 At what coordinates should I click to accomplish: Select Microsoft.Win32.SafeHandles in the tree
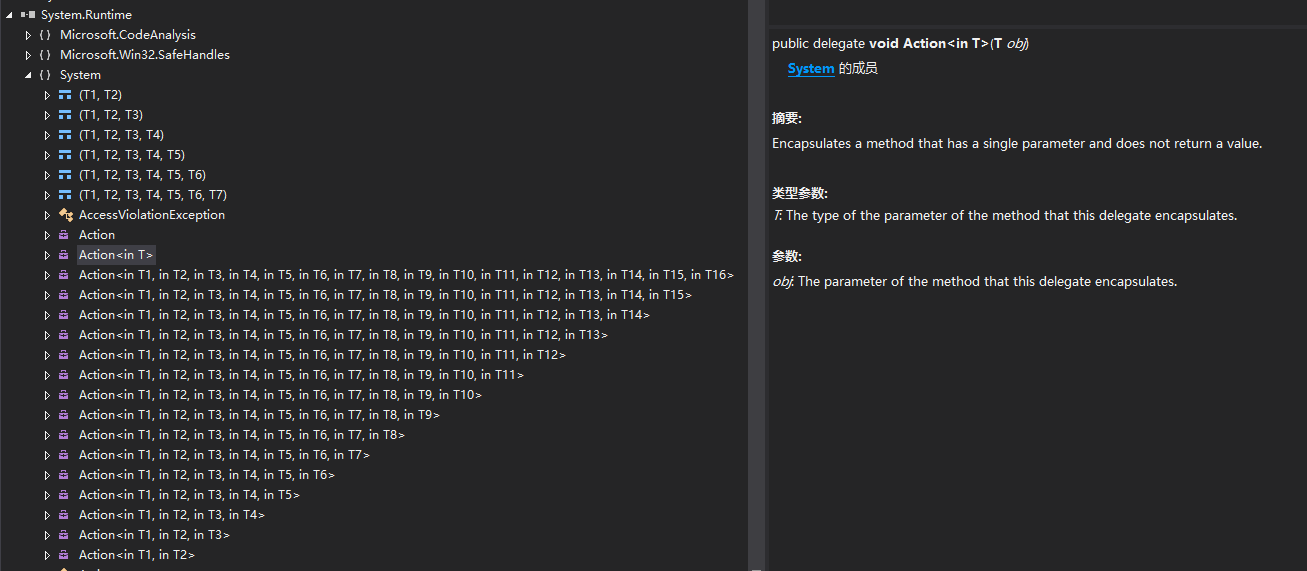tap(144, 55)
